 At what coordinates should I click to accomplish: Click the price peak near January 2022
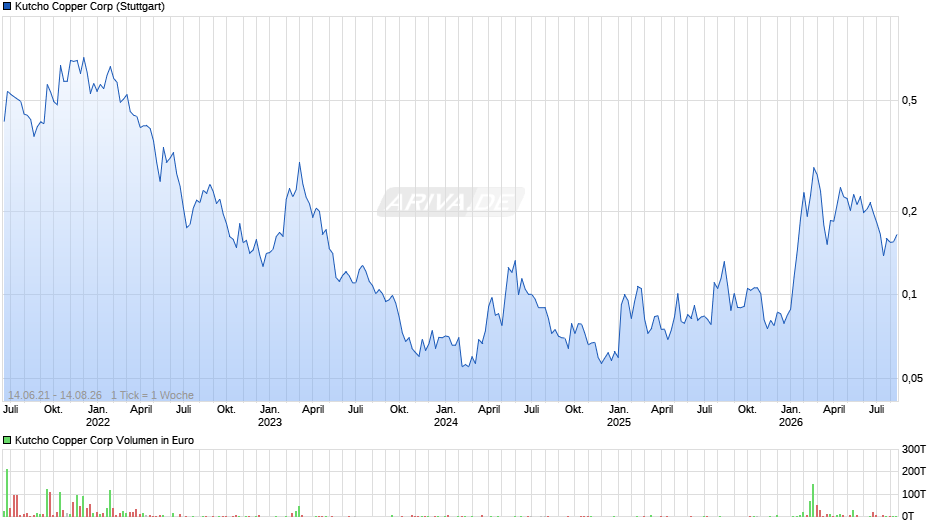click(83, 58)
